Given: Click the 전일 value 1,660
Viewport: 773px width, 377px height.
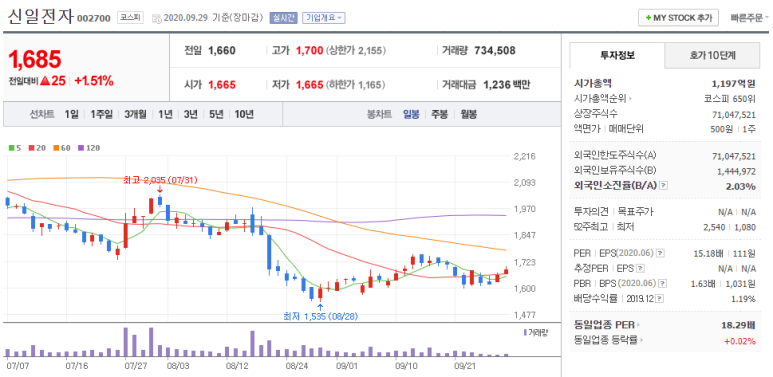Looking at the screenshot, I should [x=222, y=50].
